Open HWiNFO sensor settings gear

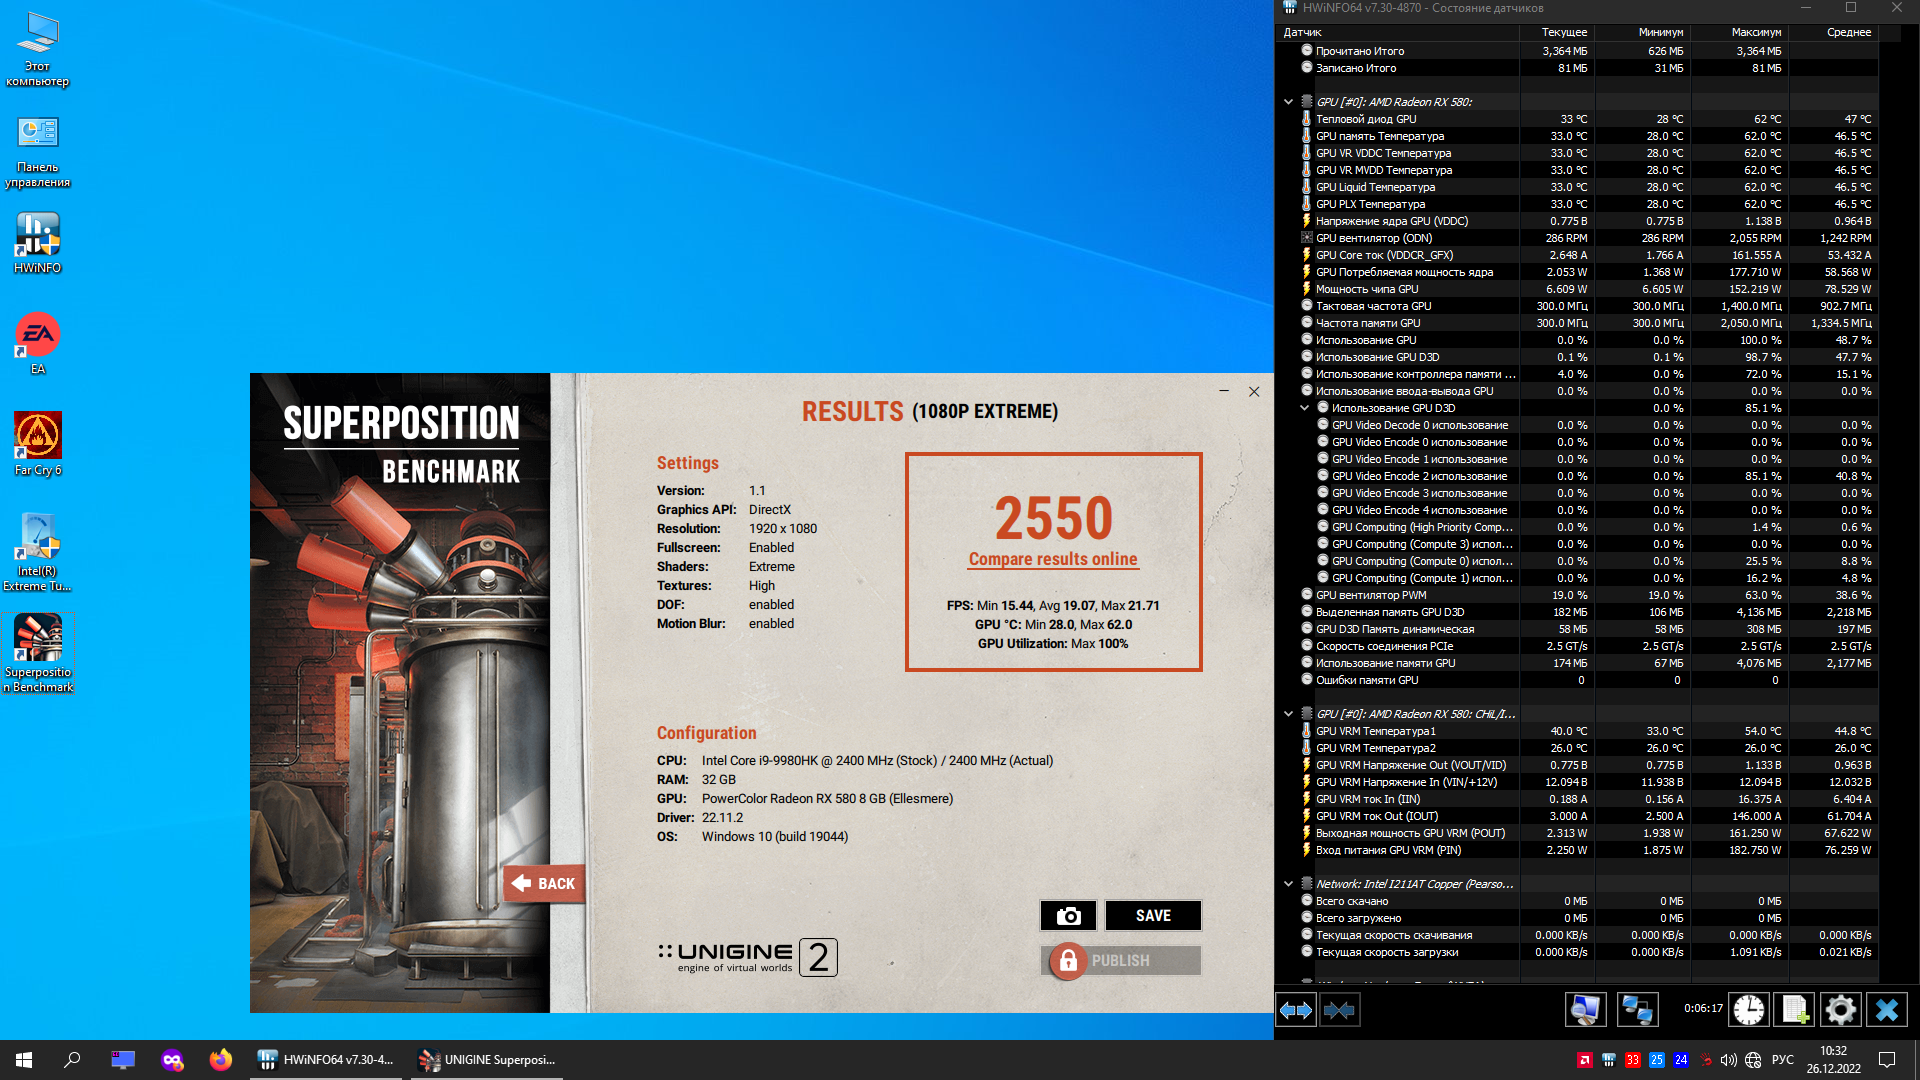point(1840,1010)
